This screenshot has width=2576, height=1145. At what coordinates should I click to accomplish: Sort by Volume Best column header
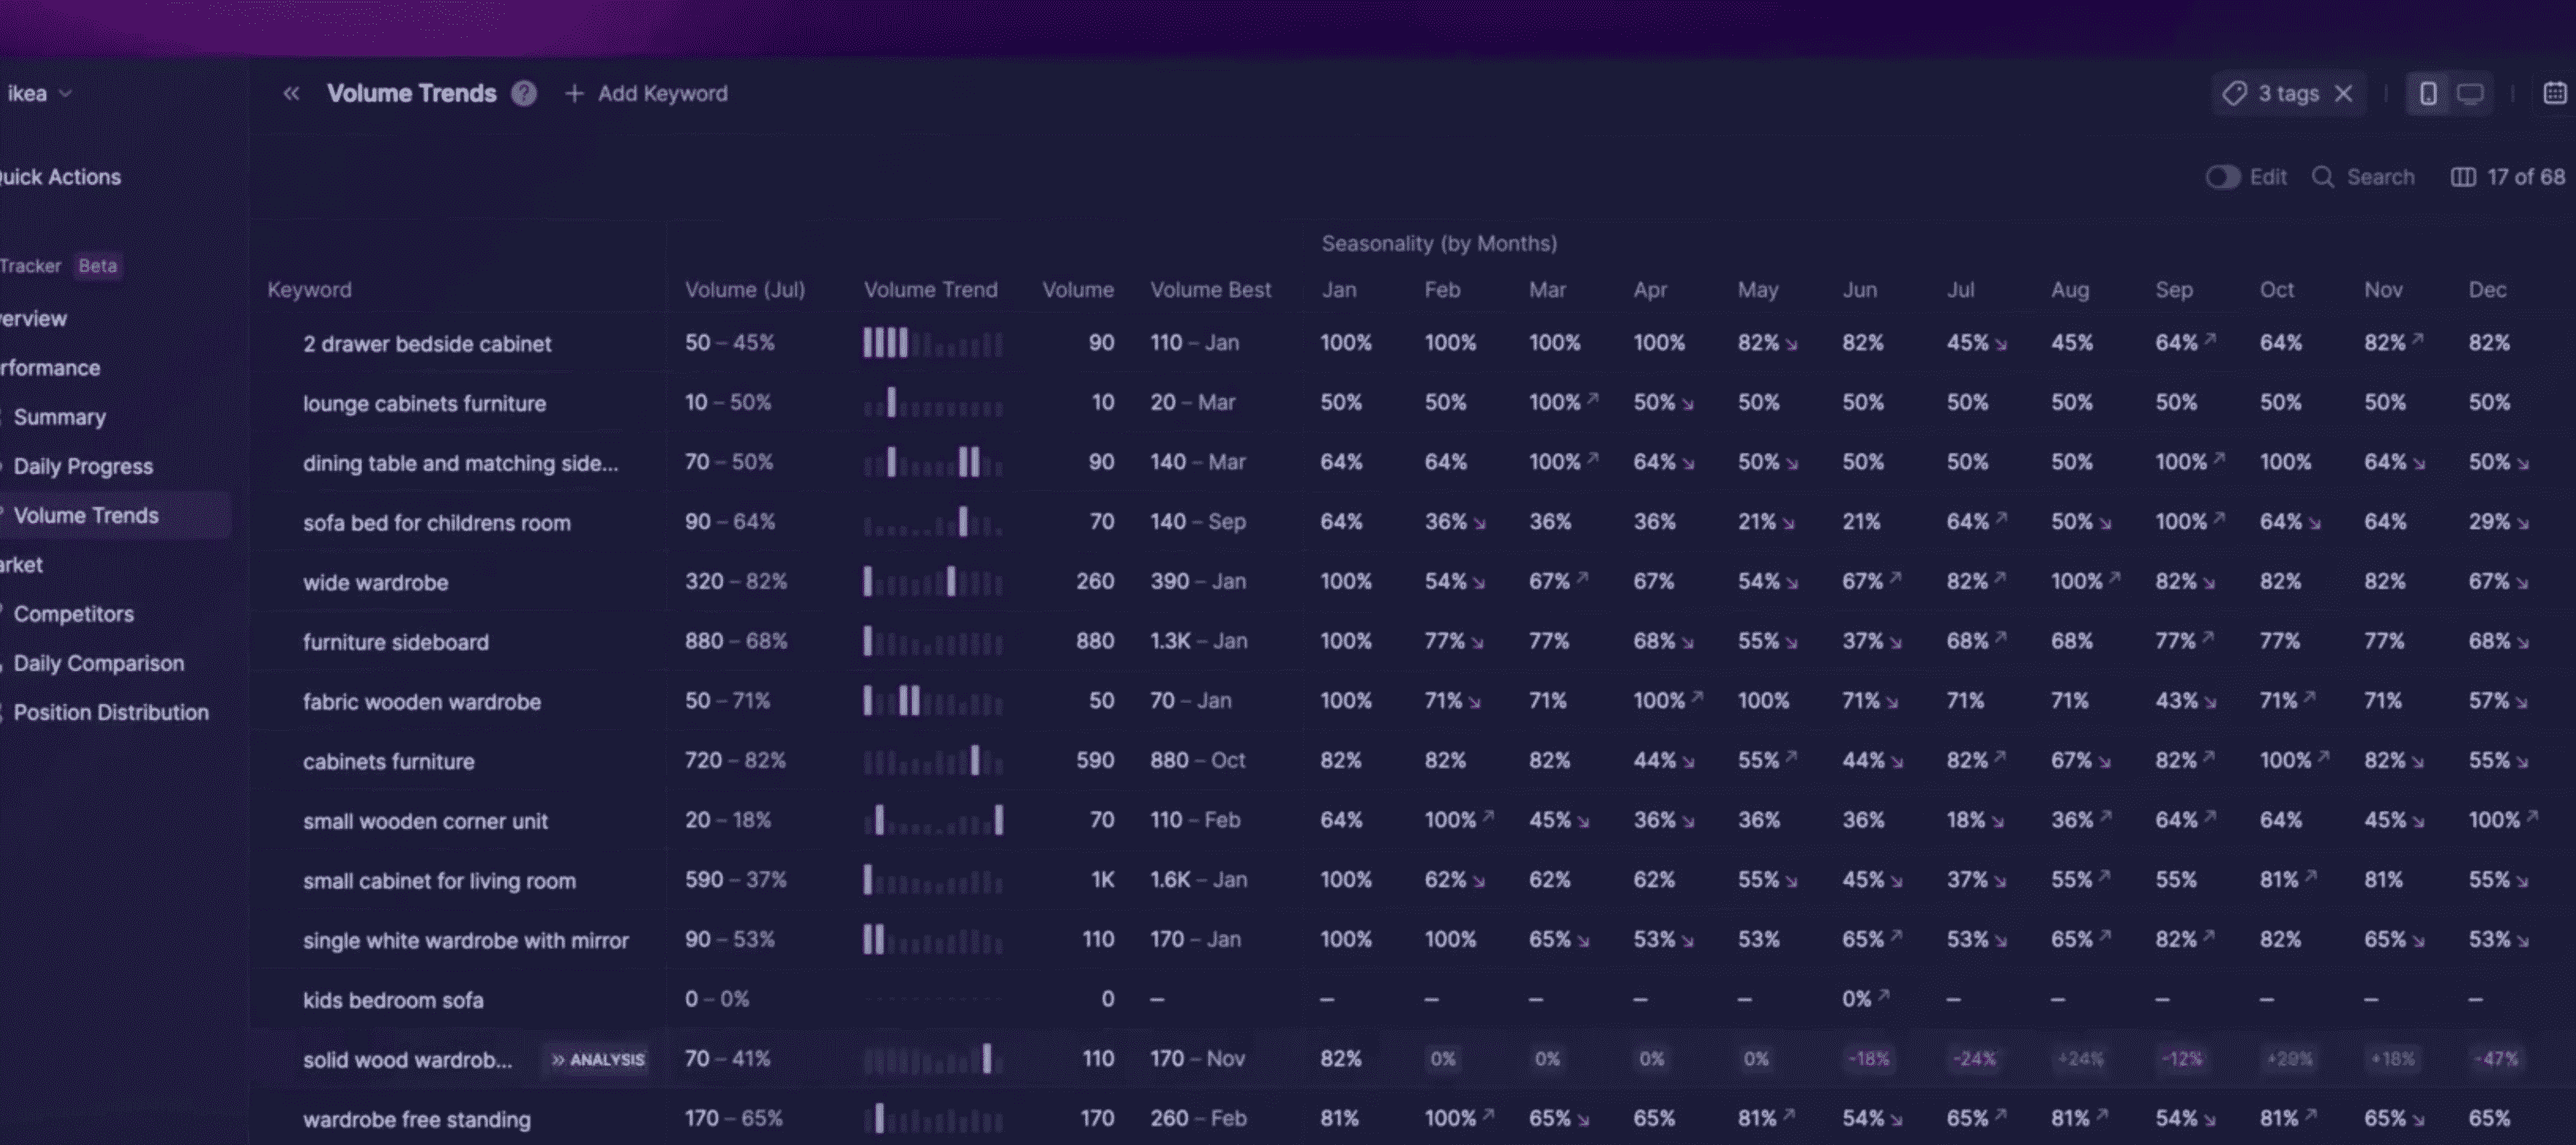pos(1210,290)
